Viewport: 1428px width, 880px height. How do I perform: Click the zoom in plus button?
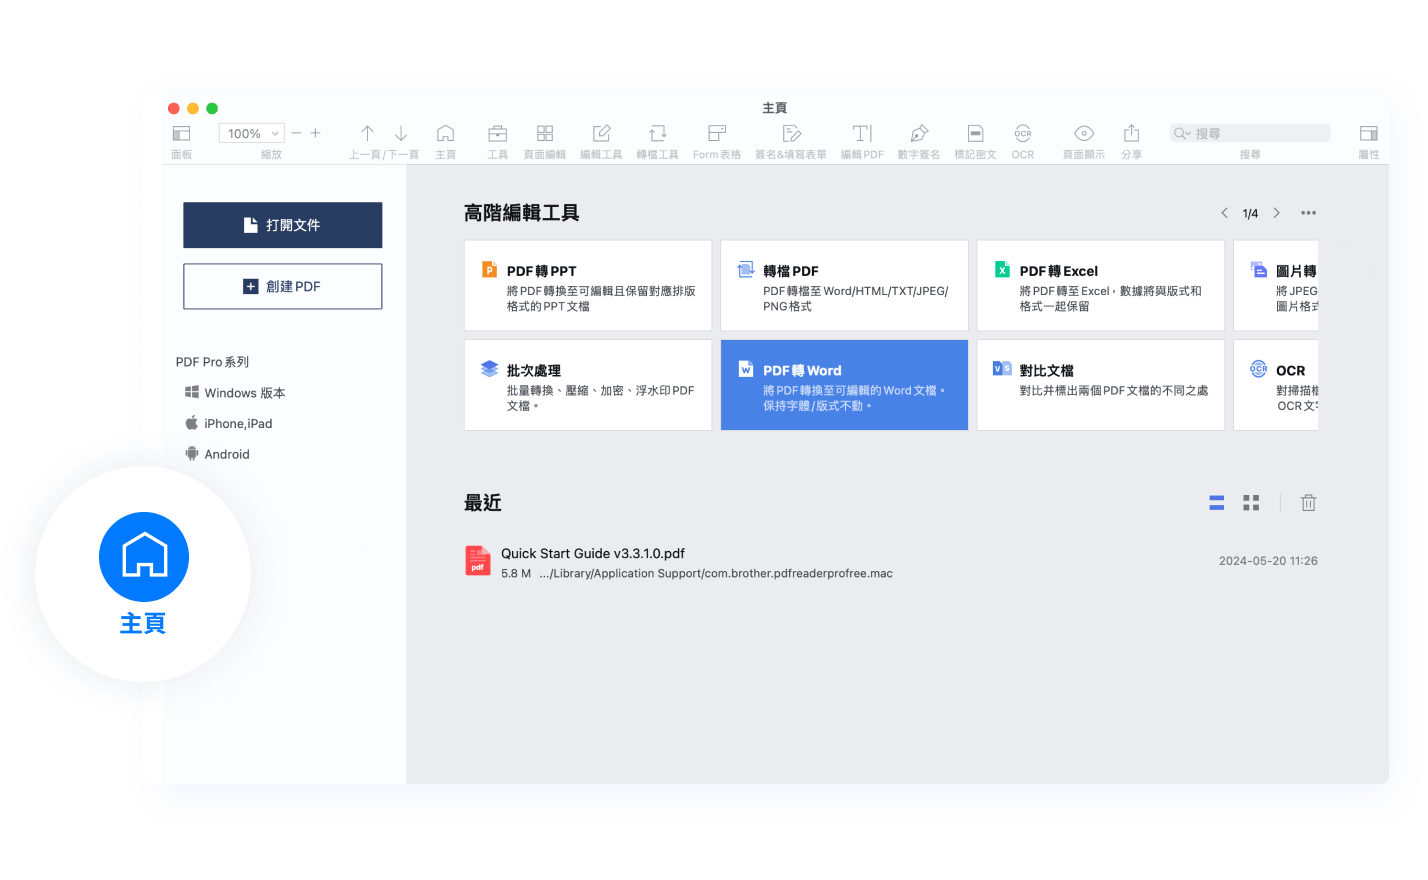315,133
